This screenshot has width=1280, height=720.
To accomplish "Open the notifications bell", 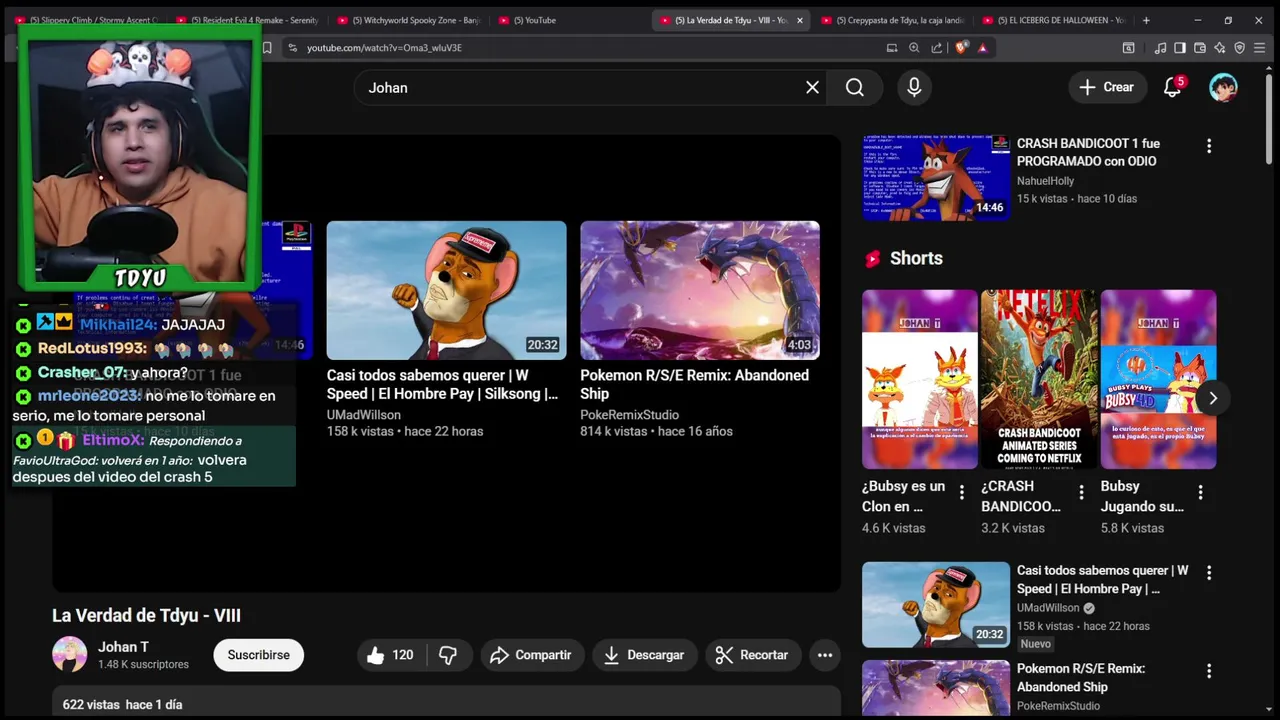I will coord(1173,88).
